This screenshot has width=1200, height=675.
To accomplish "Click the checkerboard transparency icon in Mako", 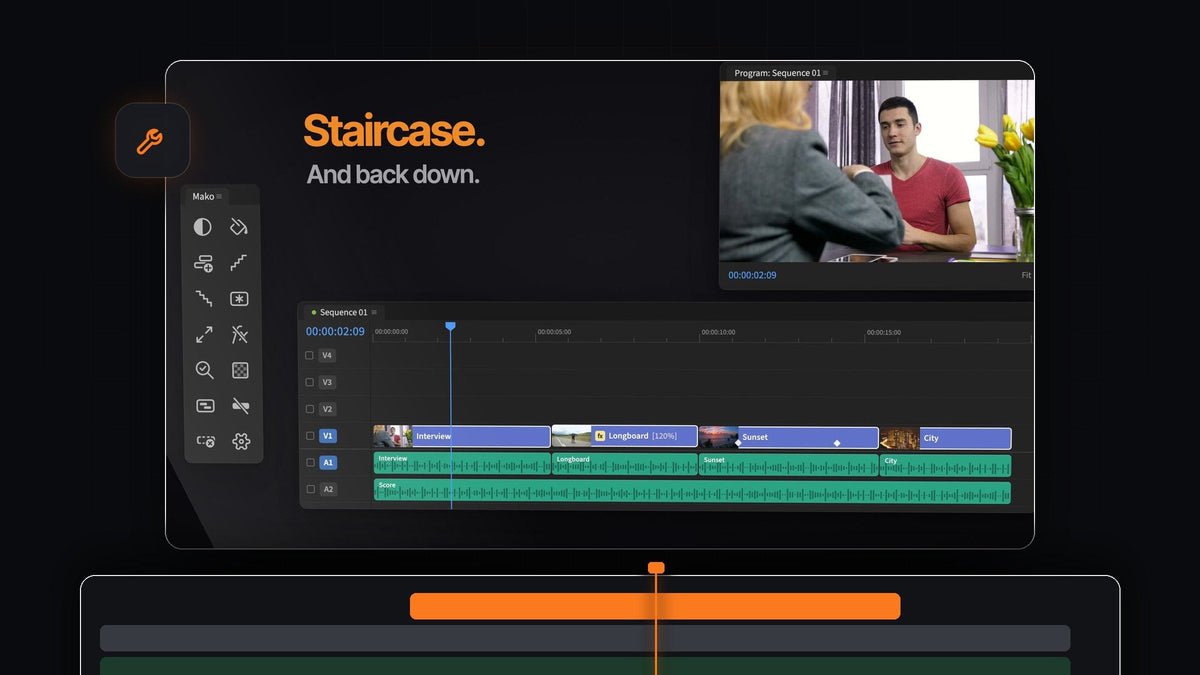I will coord(240,370).
